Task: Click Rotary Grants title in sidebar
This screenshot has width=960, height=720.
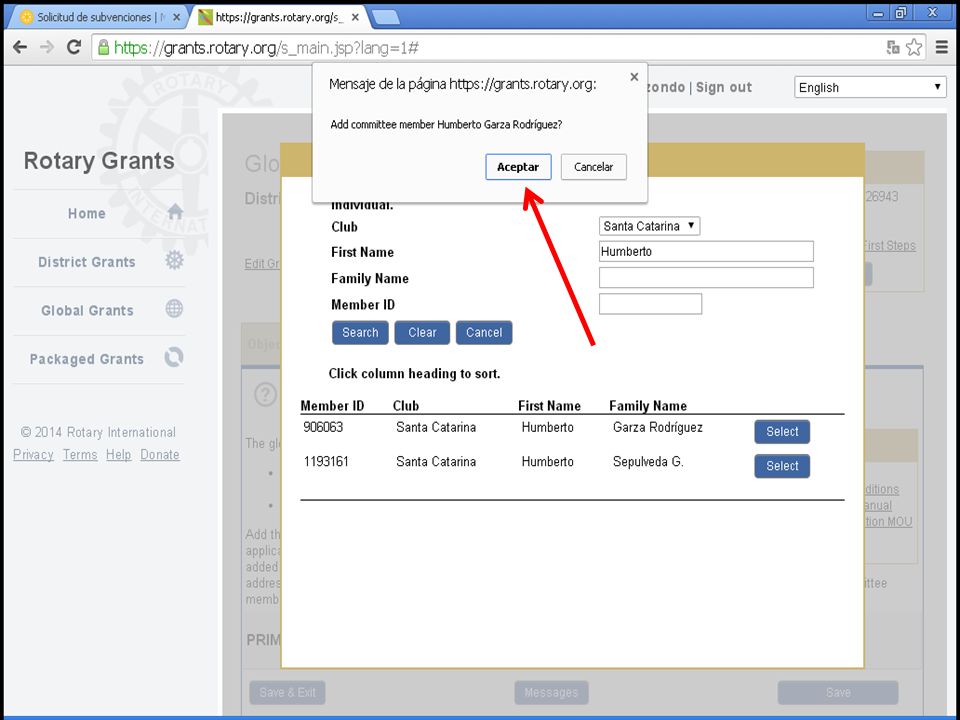Action: (x=99, y=160)
